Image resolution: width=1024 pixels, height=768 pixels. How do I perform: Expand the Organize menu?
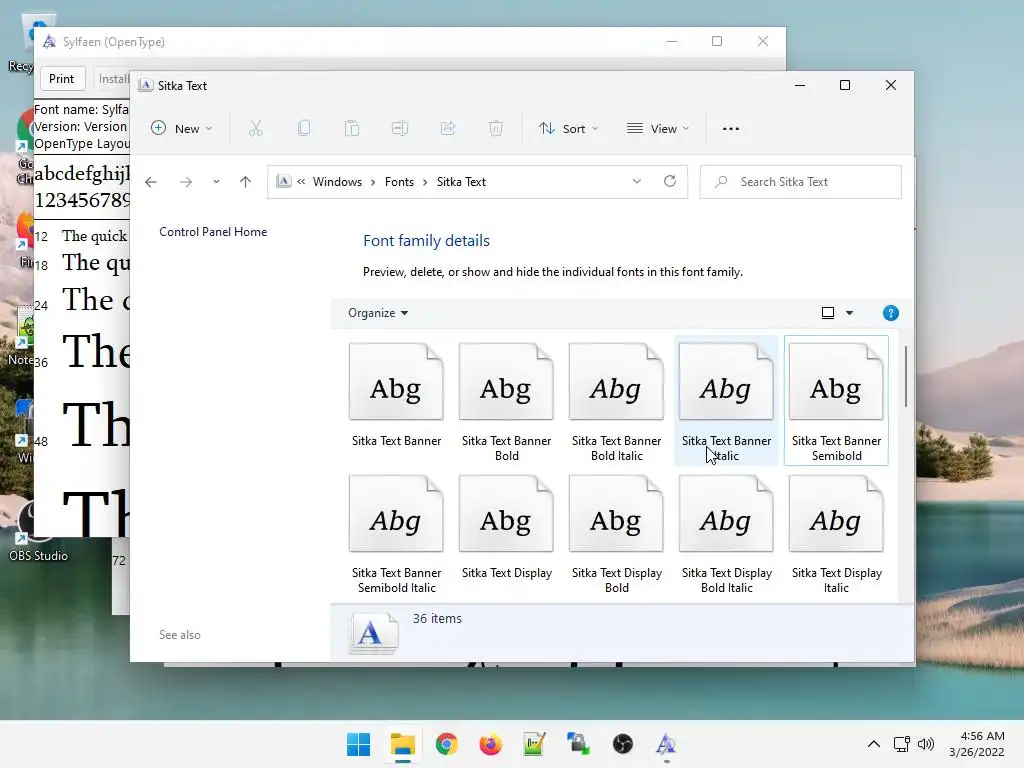[378, 313]
